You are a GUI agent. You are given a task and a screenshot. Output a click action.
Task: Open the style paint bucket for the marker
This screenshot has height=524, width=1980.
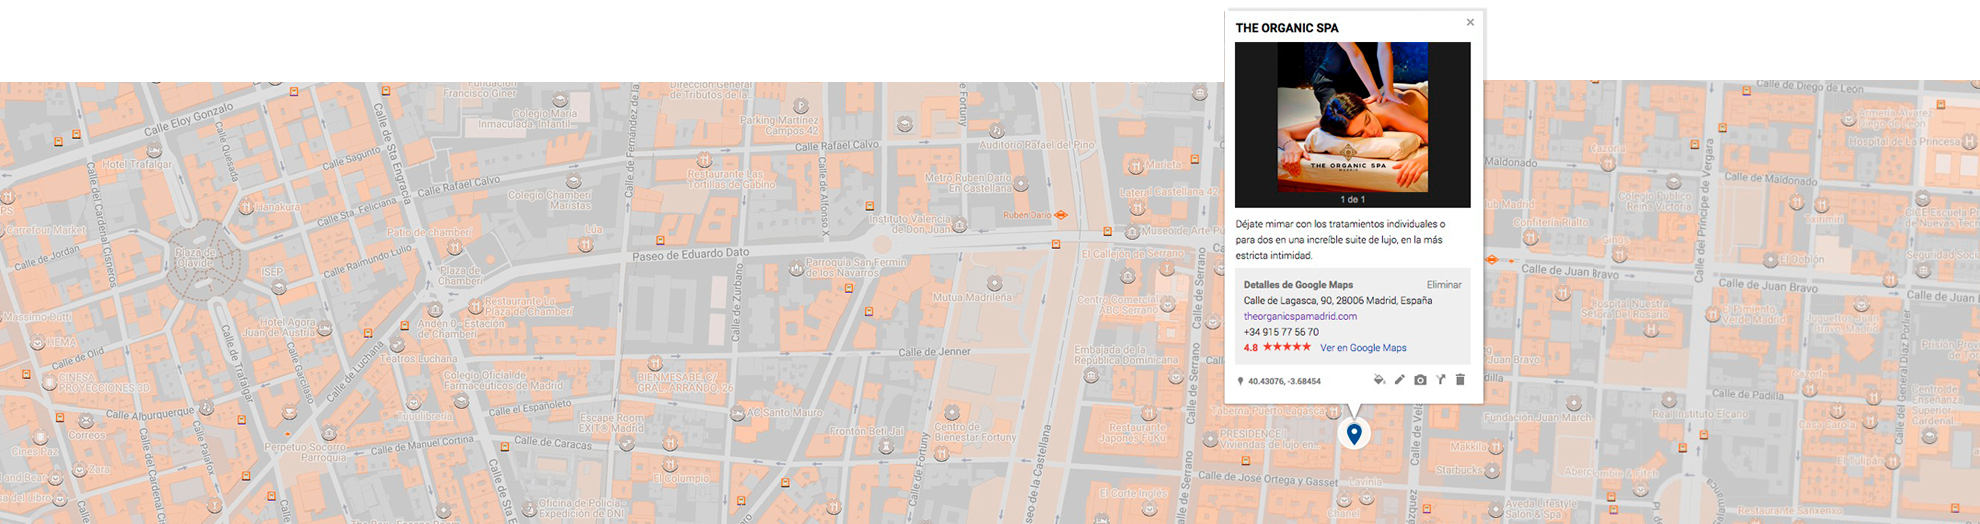pos(1379,380)
